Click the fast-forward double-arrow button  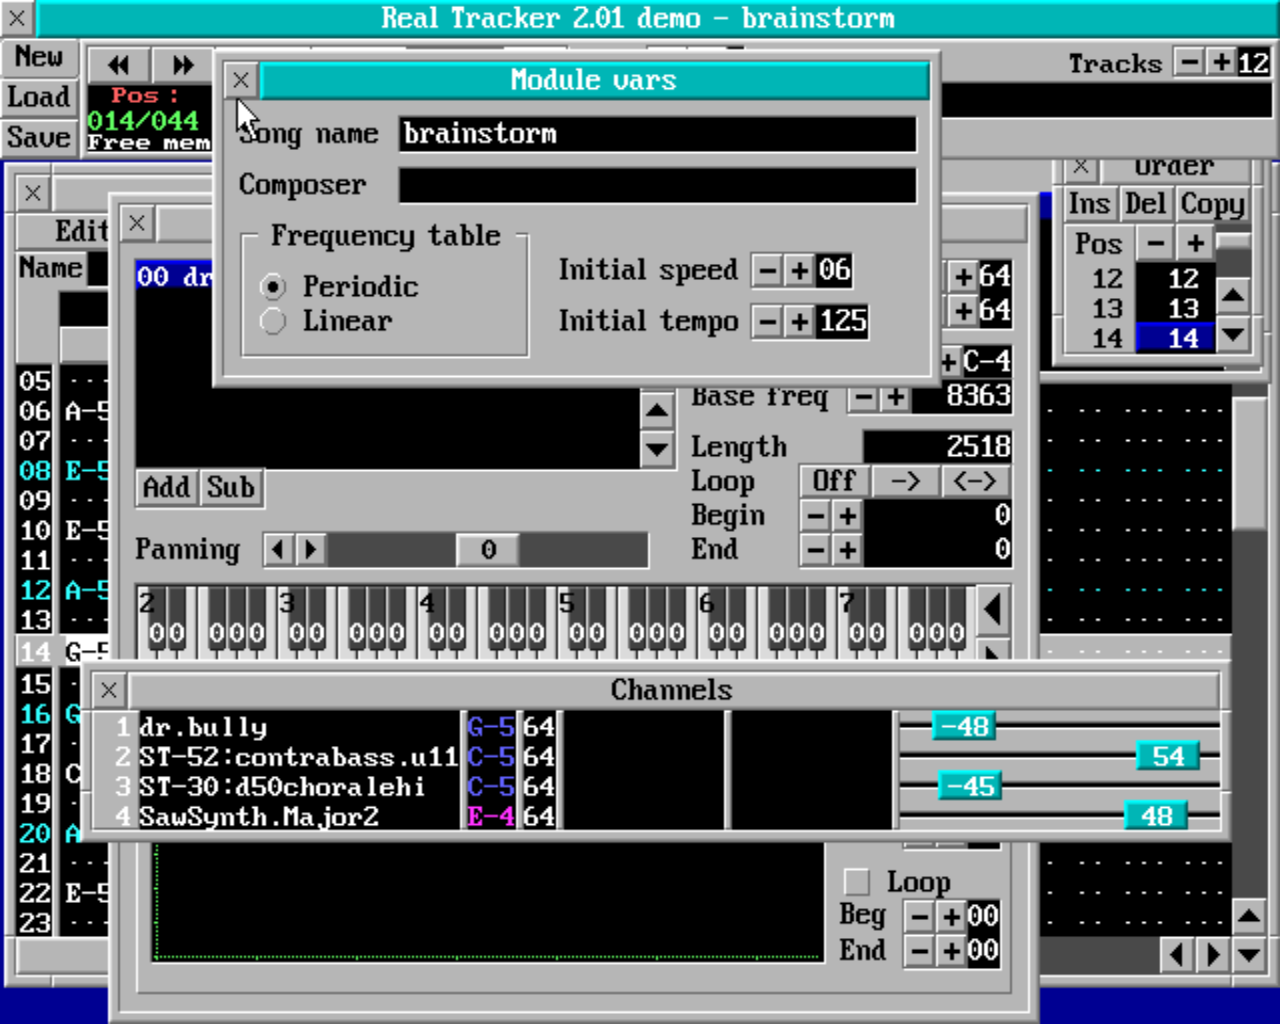tap(182, 65)
